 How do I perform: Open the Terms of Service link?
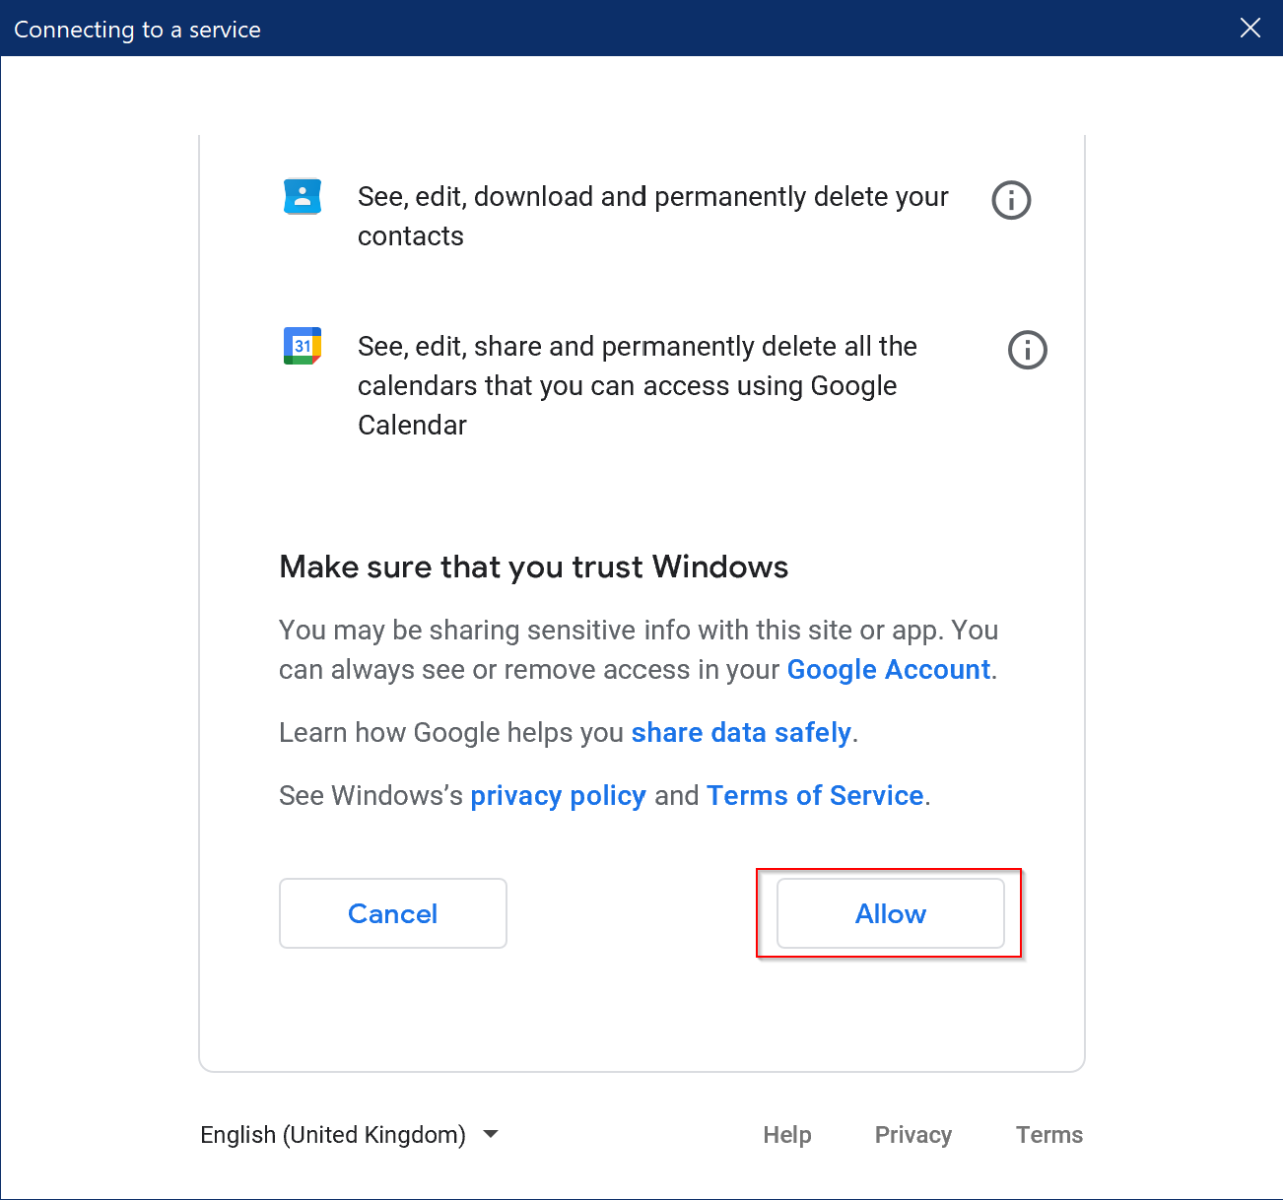coord(815,795)
